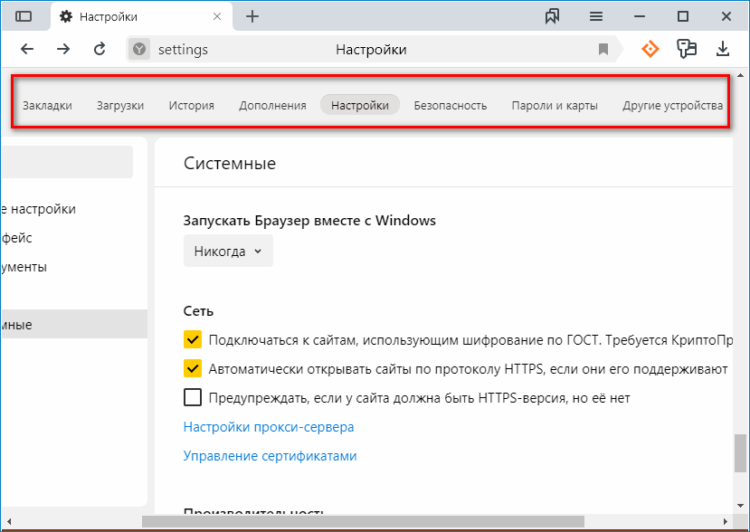This screenshot has width=750, height=532.
Task: Maximize the browser window
Action: 683,17
